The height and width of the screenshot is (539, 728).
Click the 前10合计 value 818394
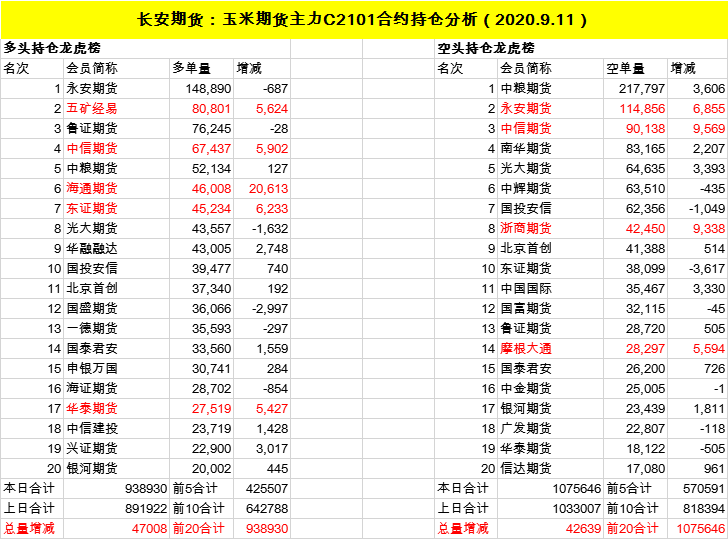pyautogui.click(x=697, y=508)
